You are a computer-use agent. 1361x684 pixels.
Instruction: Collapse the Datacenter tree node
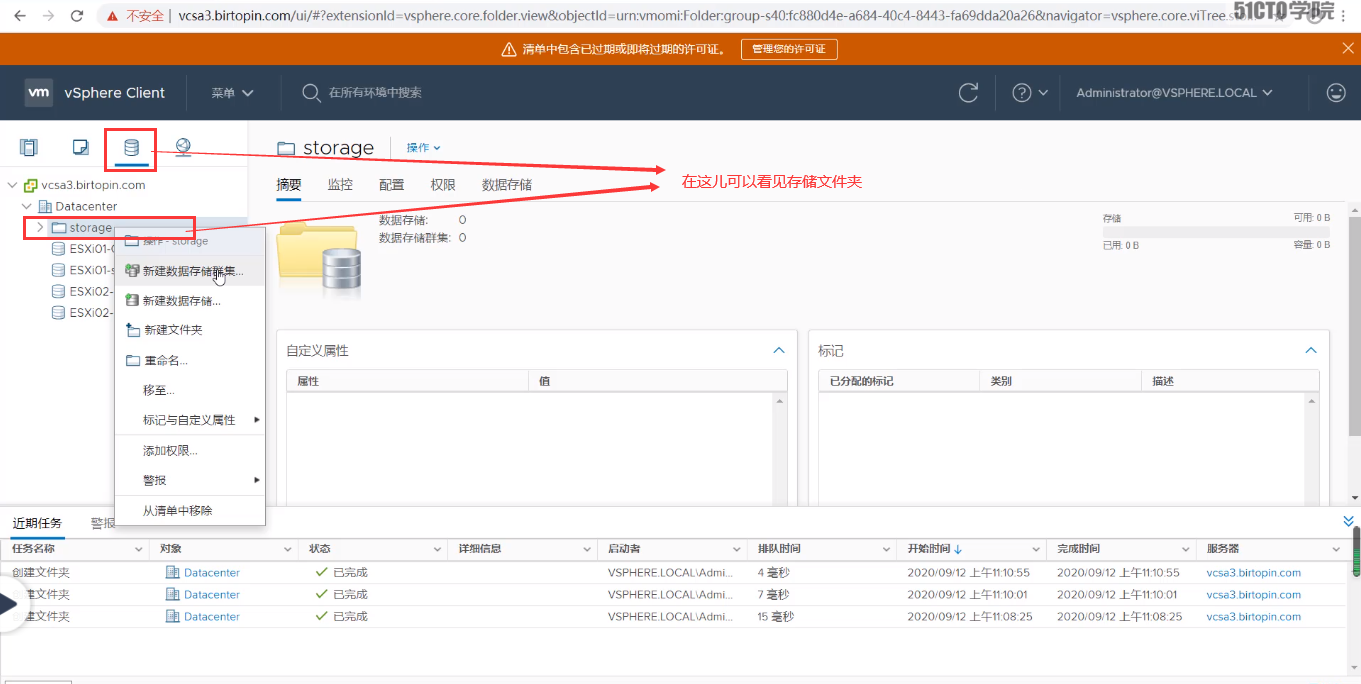(27, 206)
